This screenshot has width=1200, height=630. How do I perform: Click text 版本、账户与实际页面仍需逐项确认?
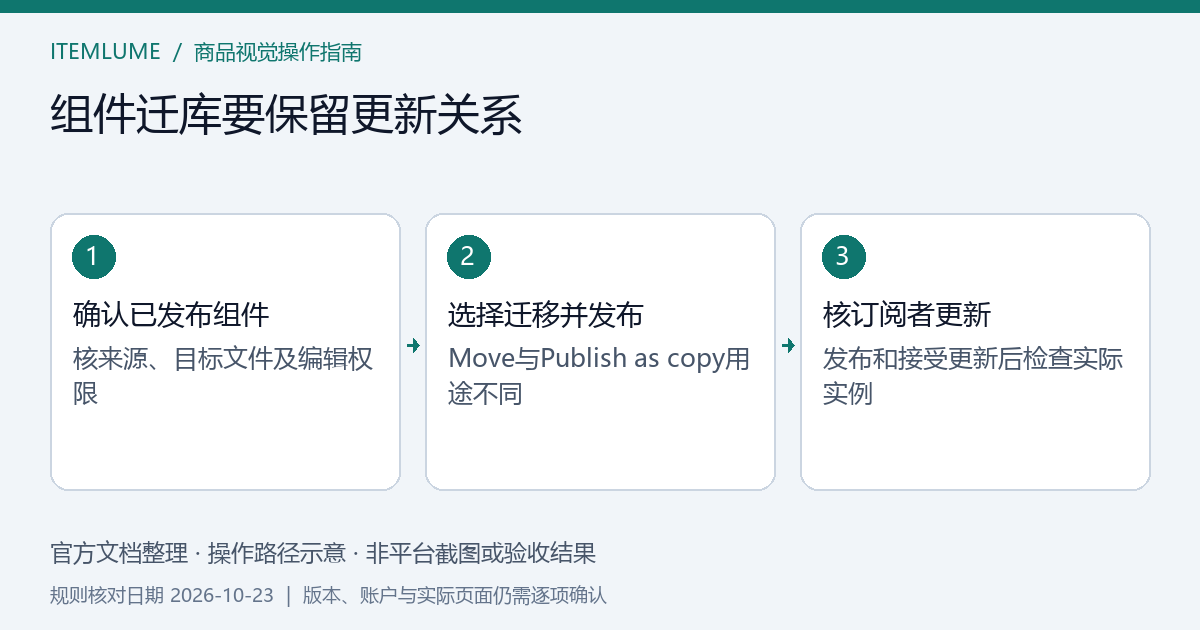point(455,595)
